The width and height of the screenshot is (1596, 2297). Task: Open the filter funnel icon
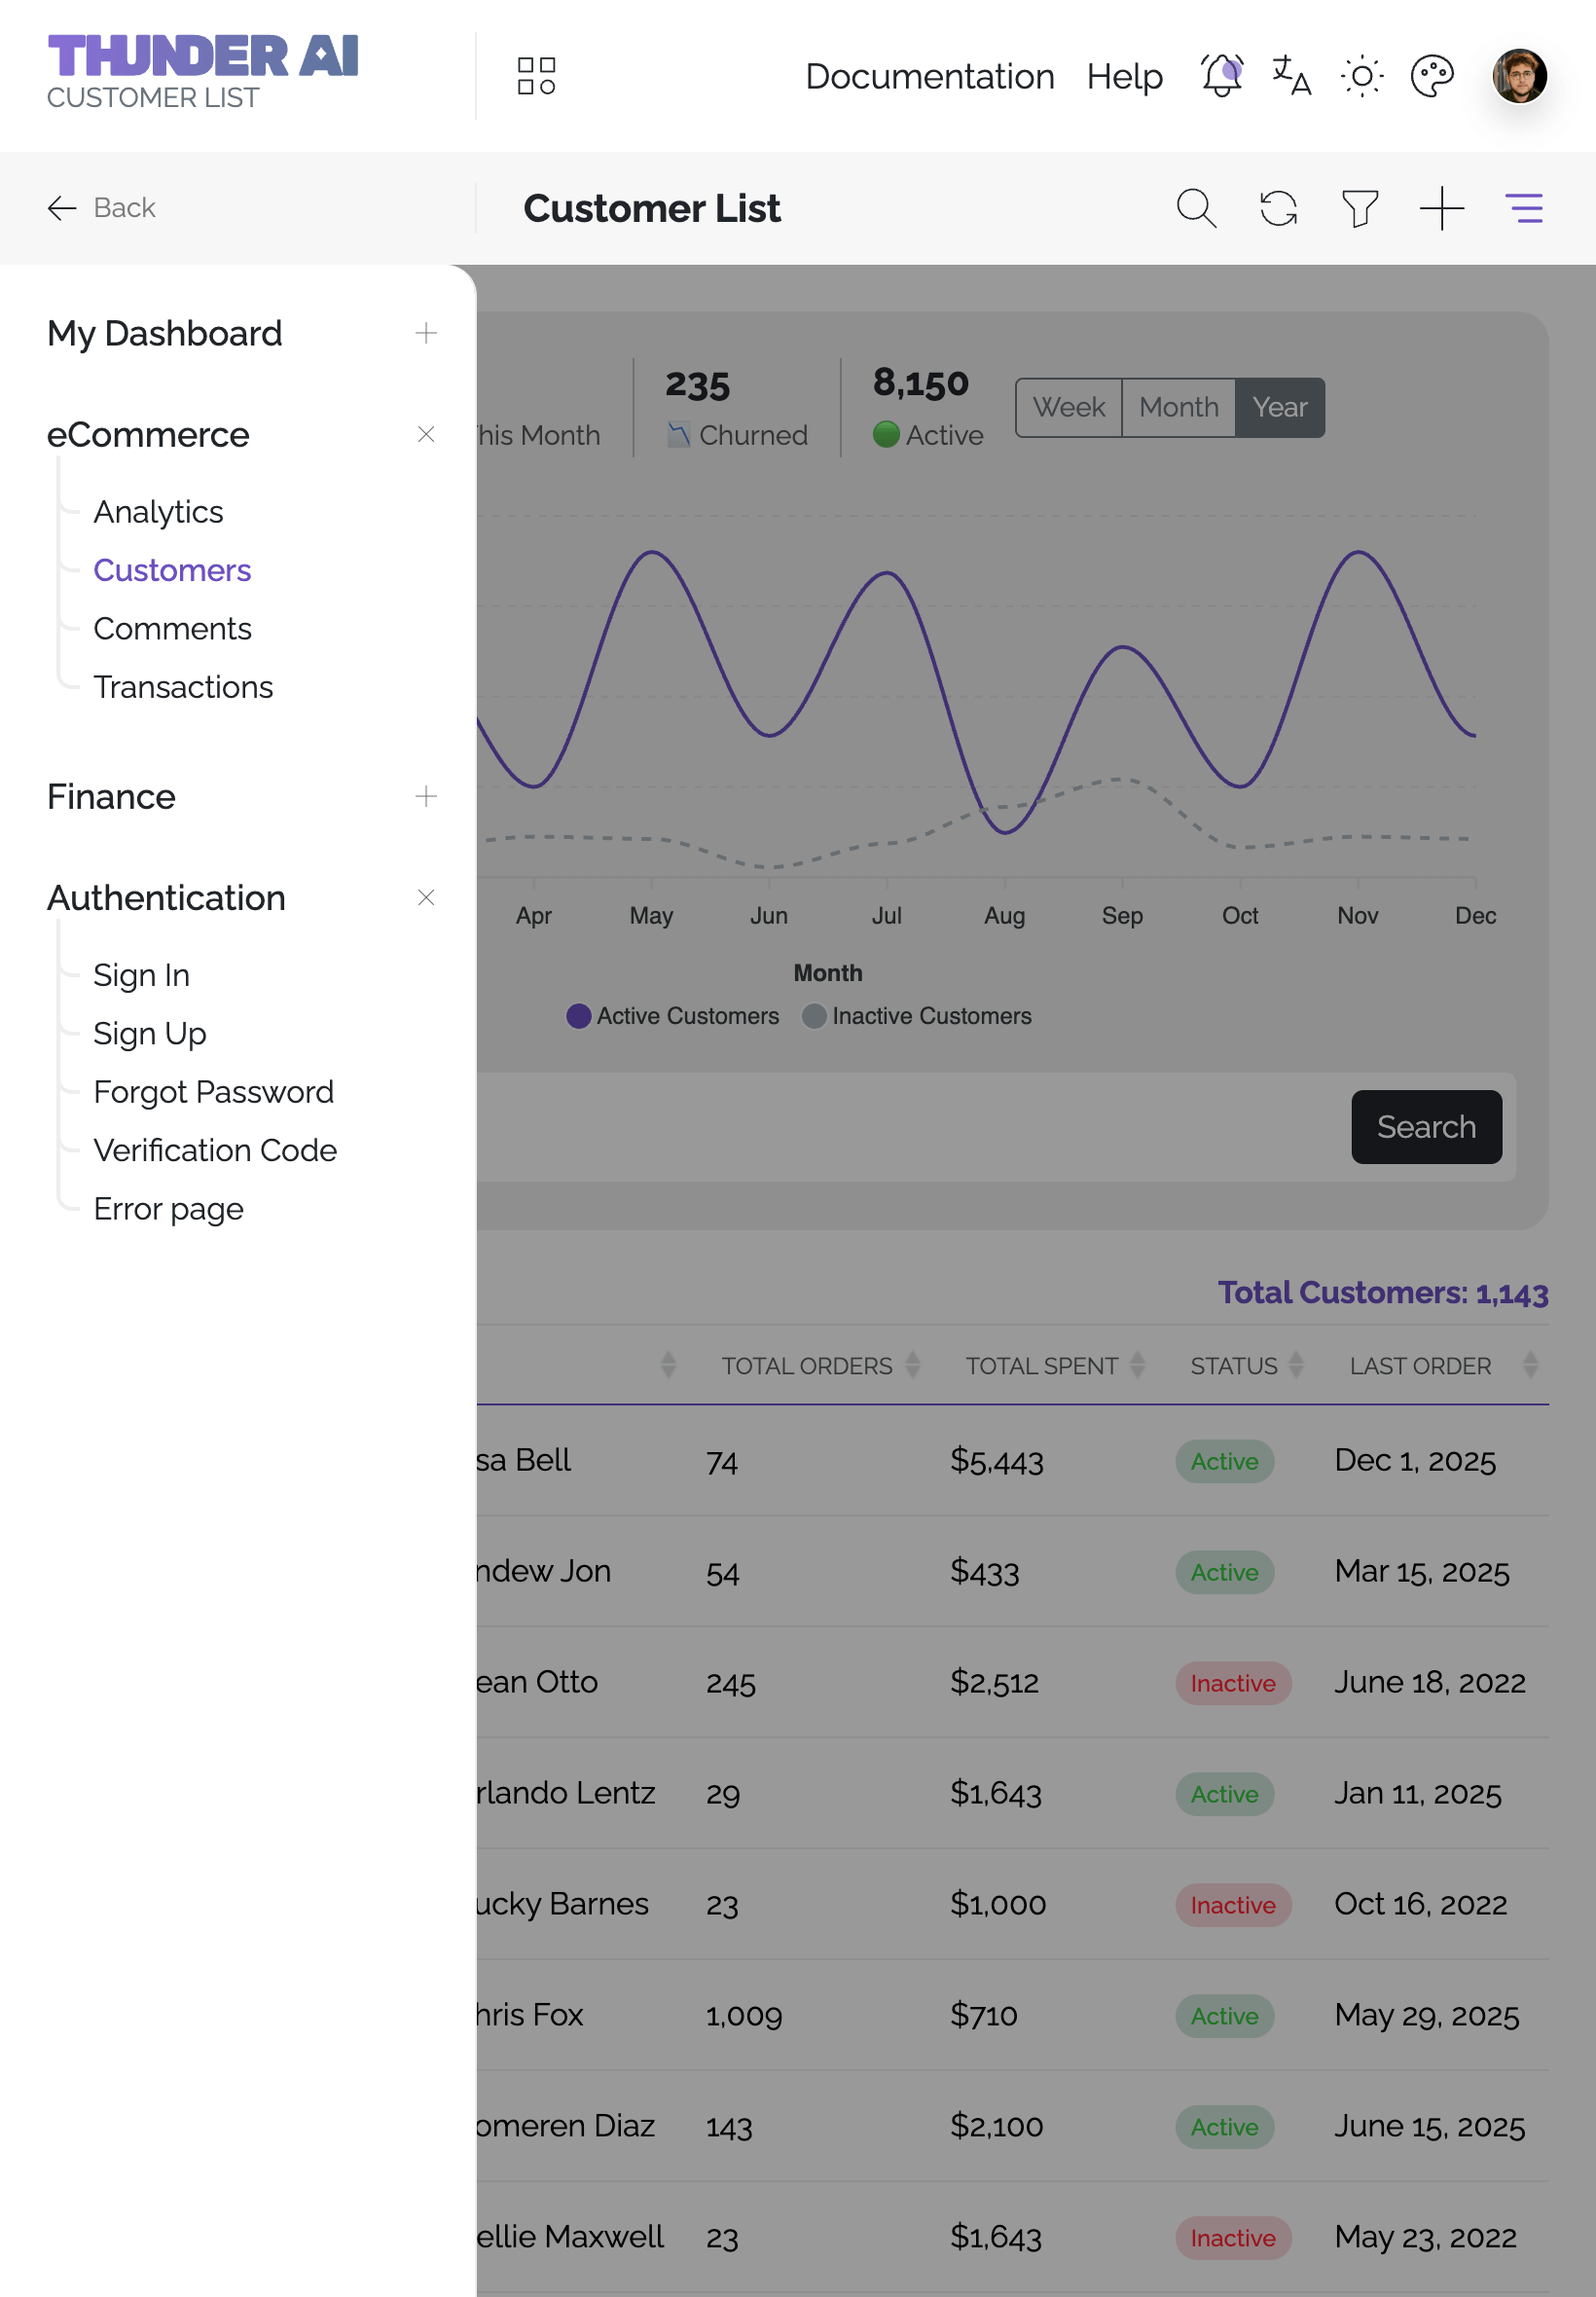point(1359,208)
